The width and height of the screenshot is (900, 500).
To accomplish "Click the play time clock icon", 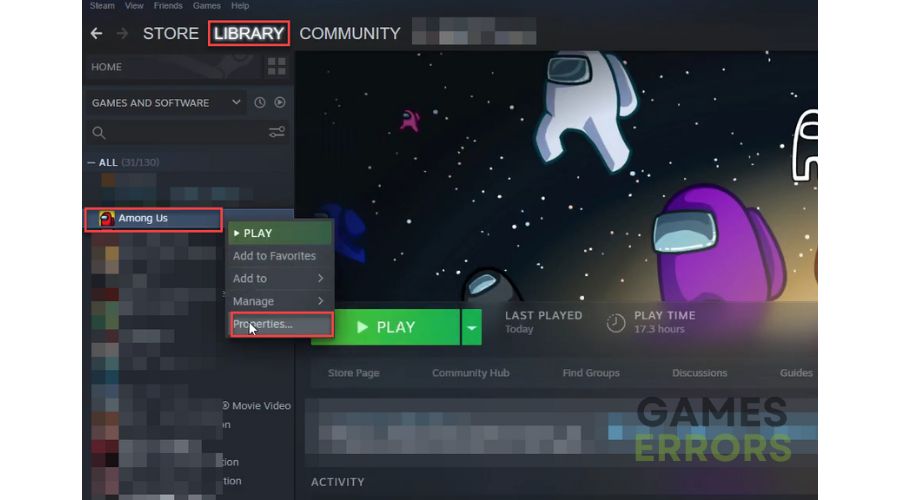I will point(616,323).
